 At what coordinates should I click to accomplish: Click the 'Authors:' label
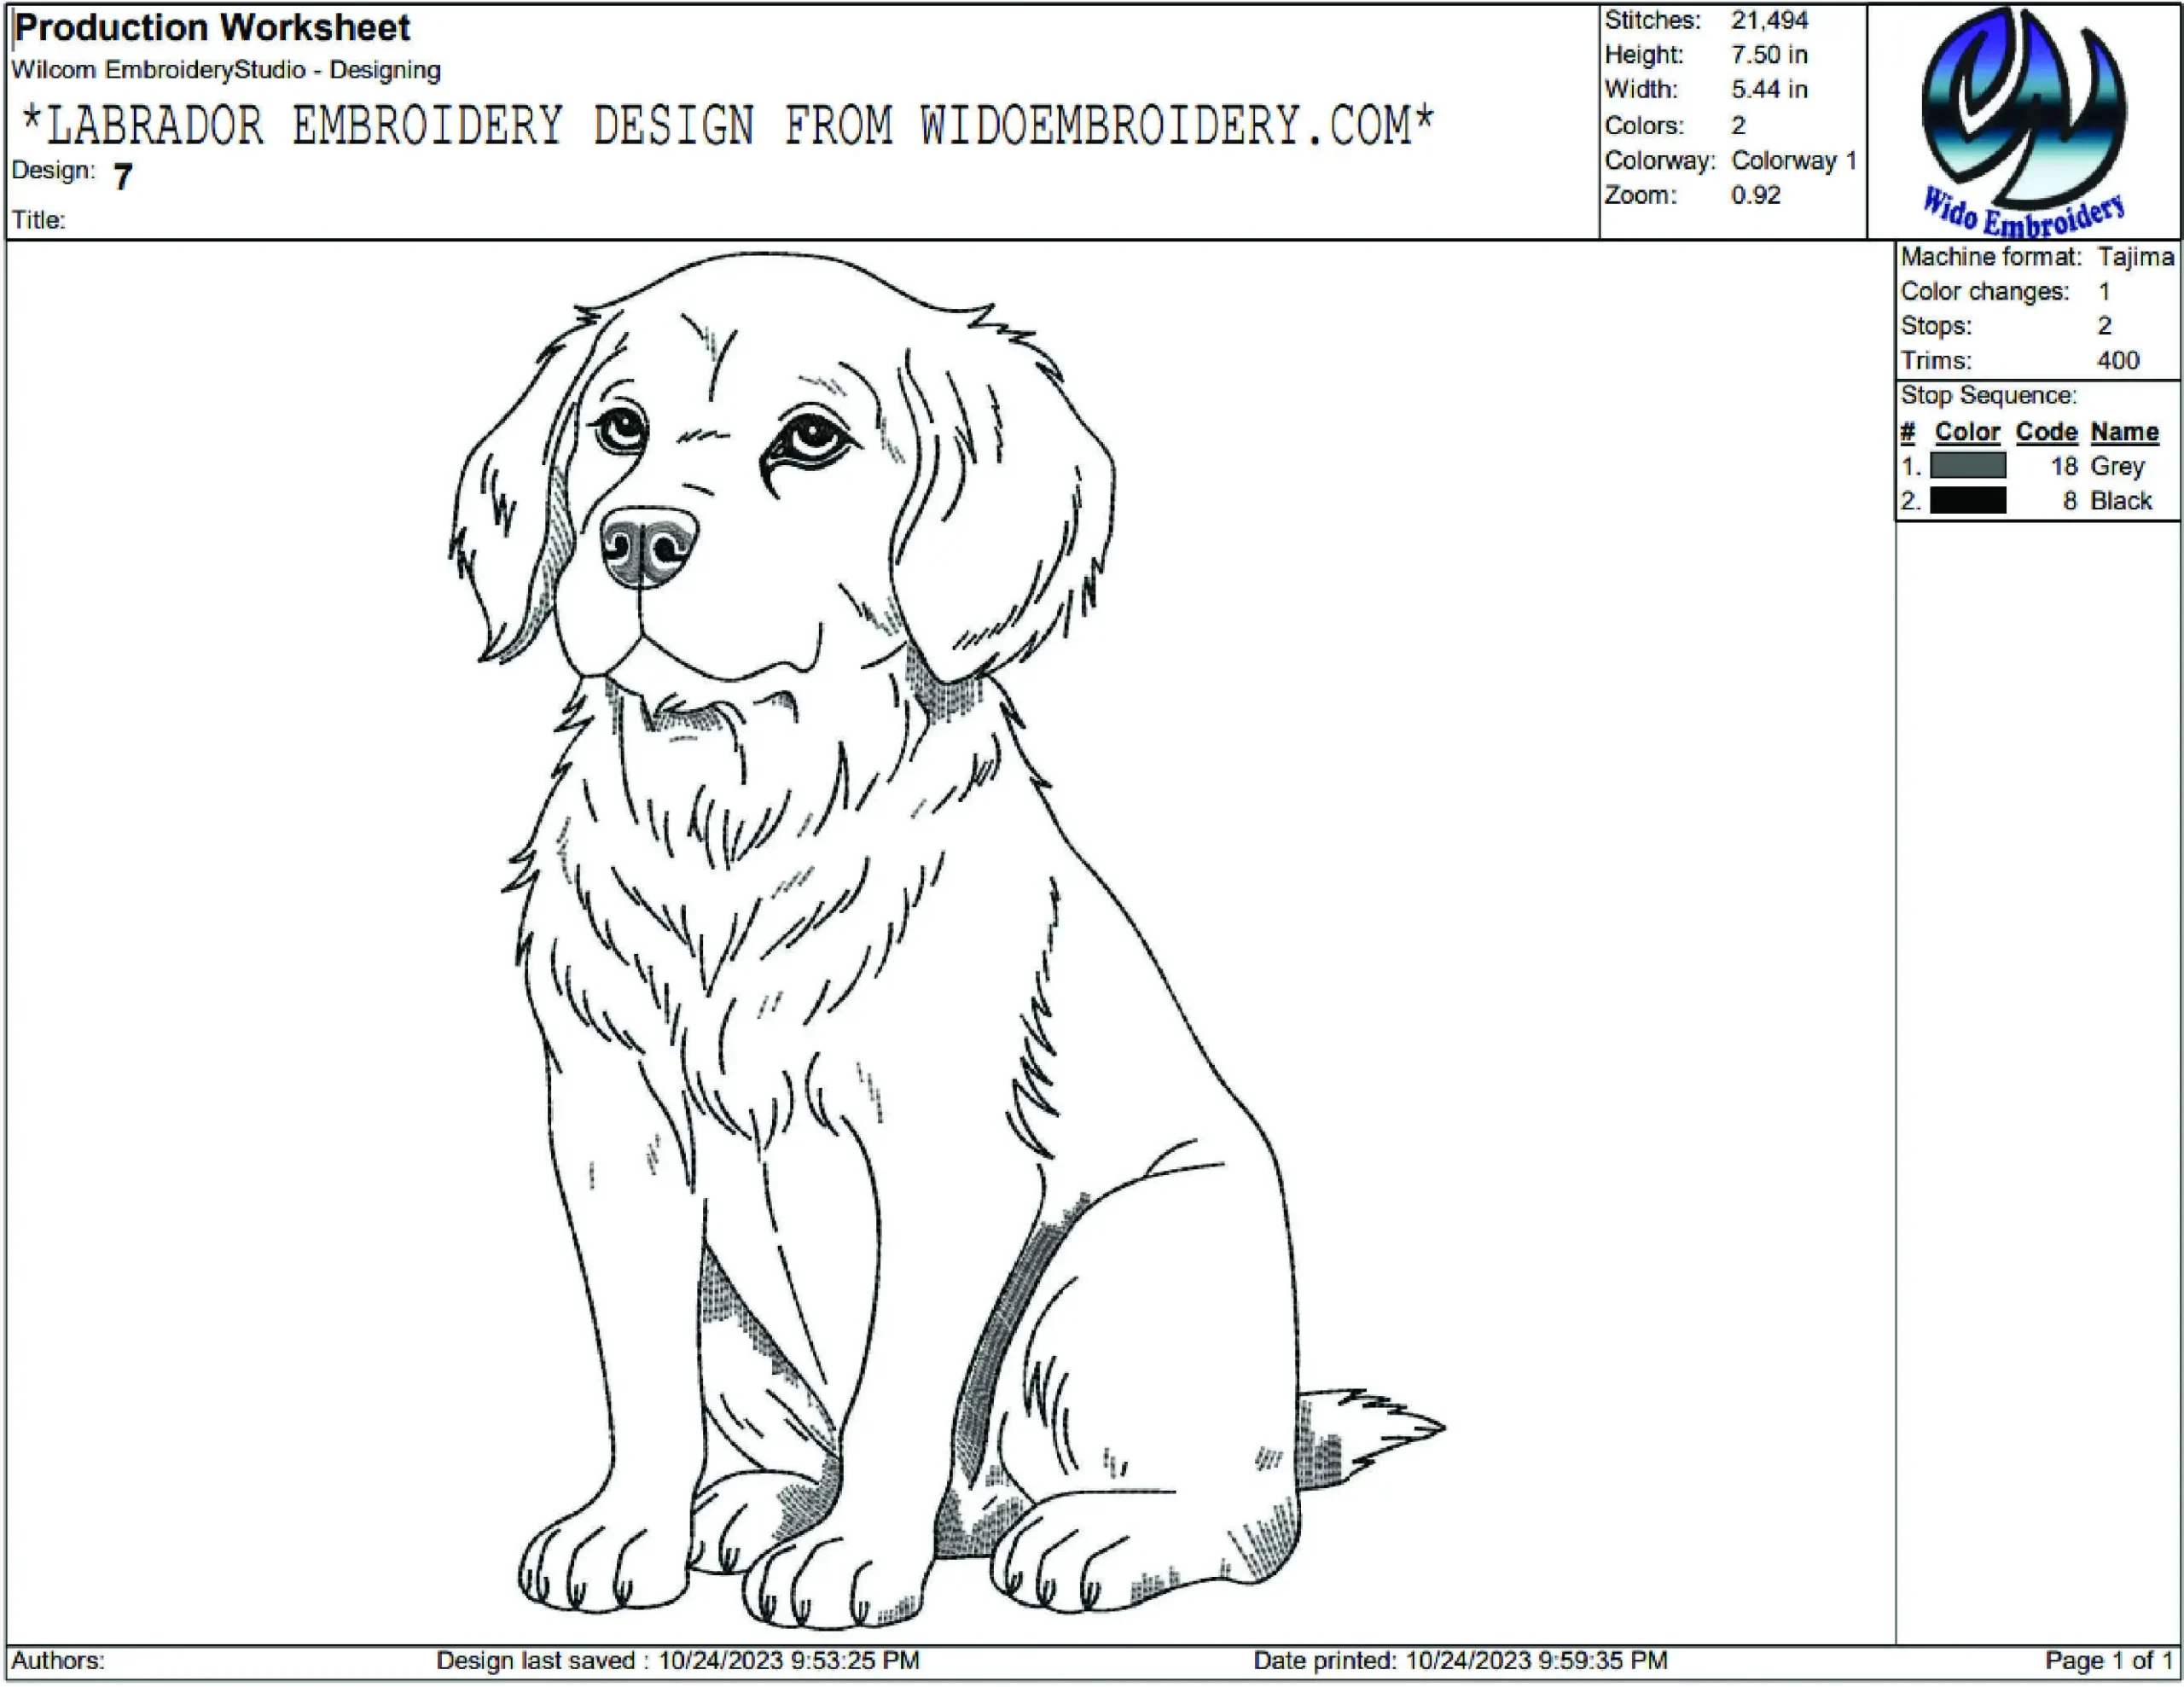[x=58, y=1661]
